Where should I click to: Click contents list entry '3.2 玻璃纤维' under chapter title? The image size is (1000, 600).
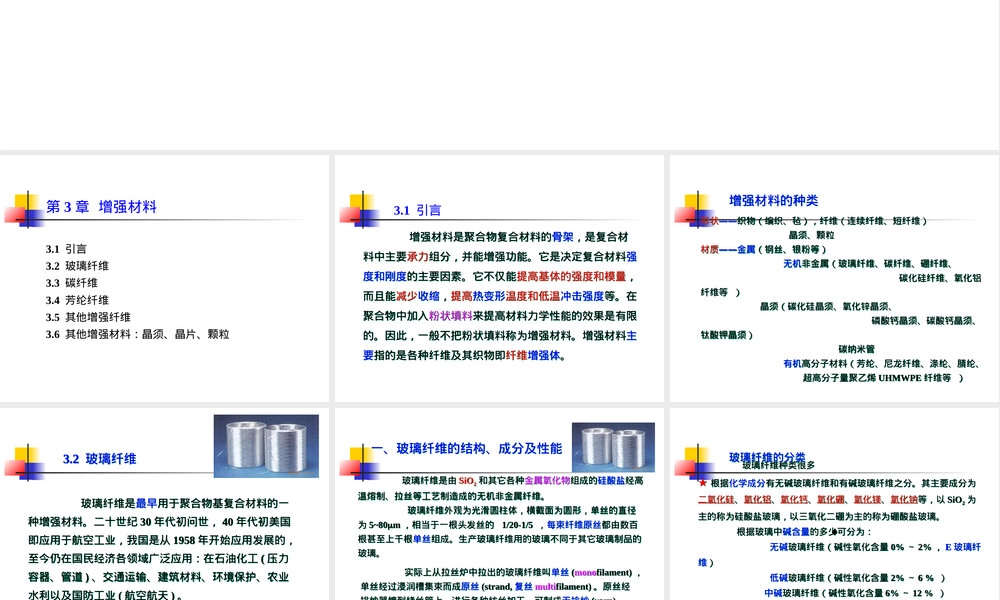pos(77,266)
